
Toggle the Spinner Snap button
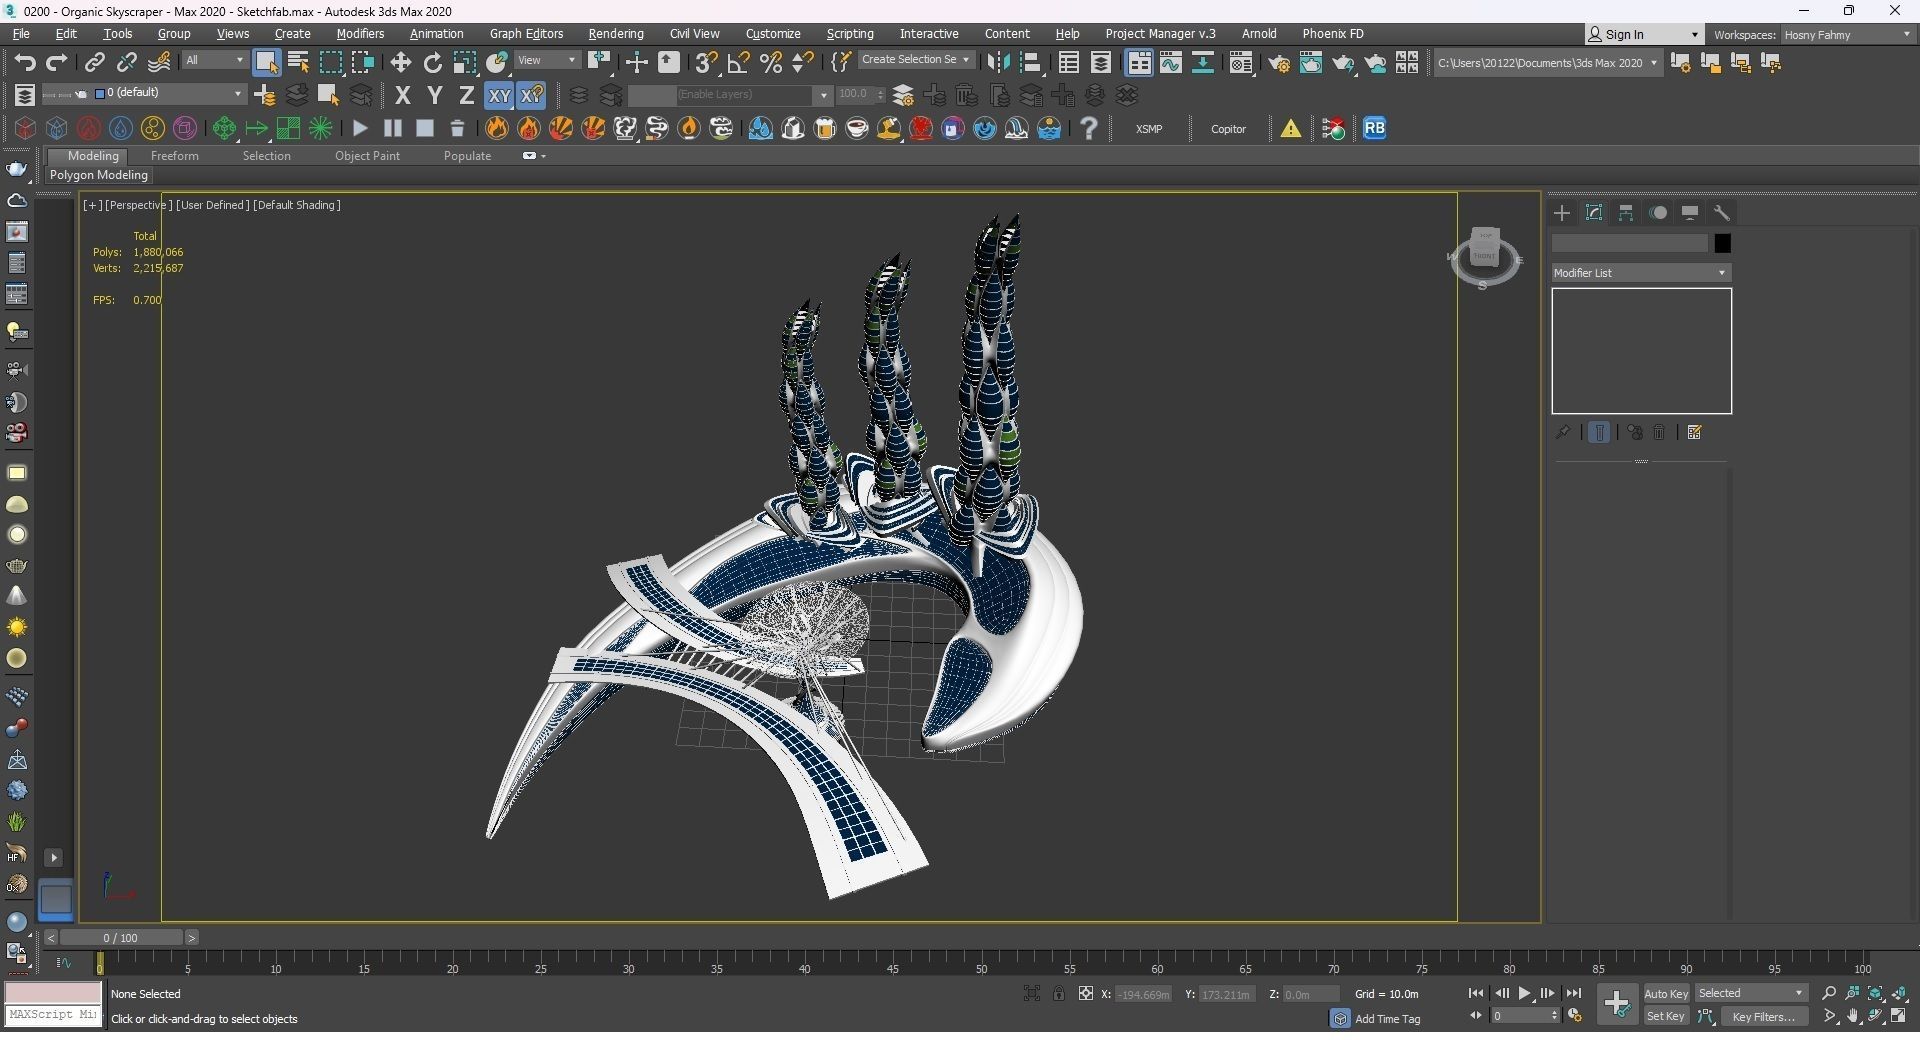pos(802,62)
